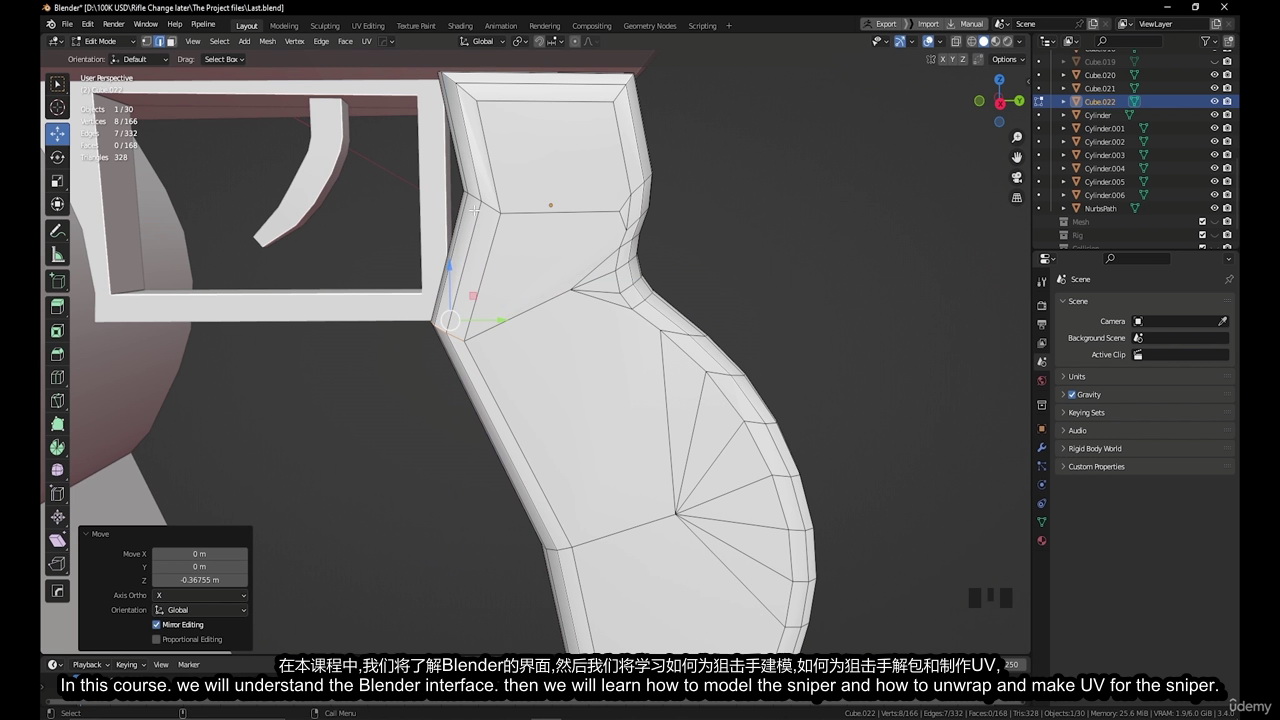This screenshot has height=720, width=1280.
Task: Toggle X-ray display in viewport header
Action: pyautogui.click(x=956, y=41)
